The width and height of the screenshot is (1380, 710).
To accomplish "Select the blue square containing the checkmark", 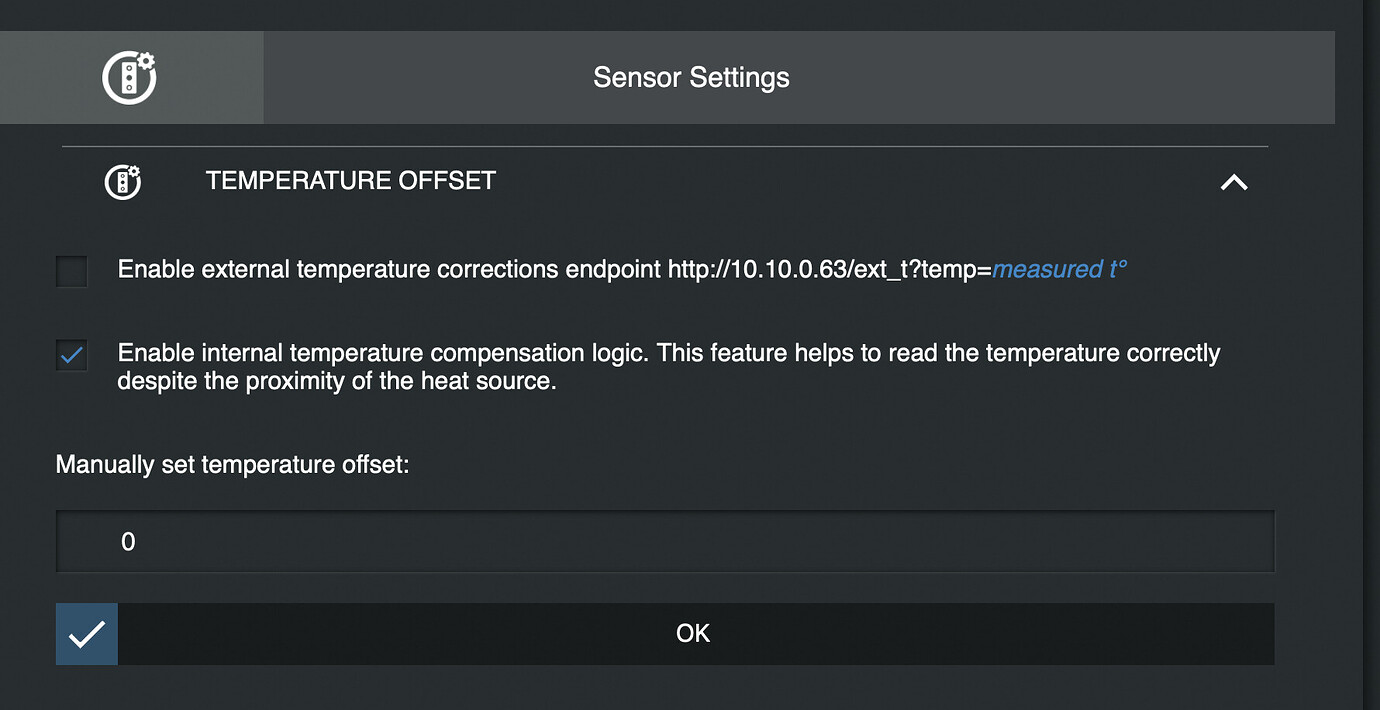I will coord(86,633).
